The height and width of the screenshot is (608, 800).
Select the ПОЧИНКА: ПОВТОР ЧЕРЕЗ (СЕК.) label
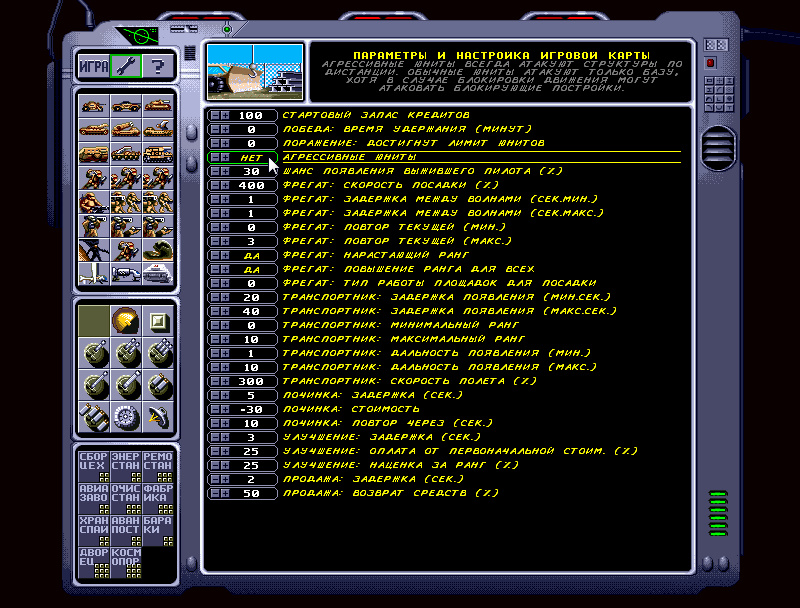point(388,423)
